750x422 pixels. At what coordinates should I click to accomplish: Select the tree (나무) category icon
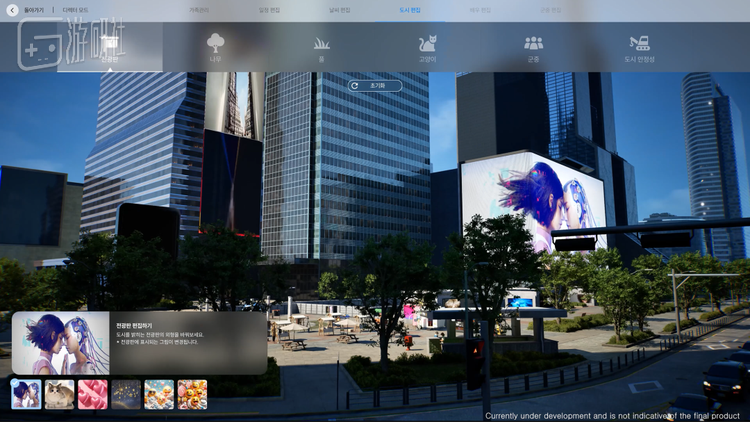[215, 46]
